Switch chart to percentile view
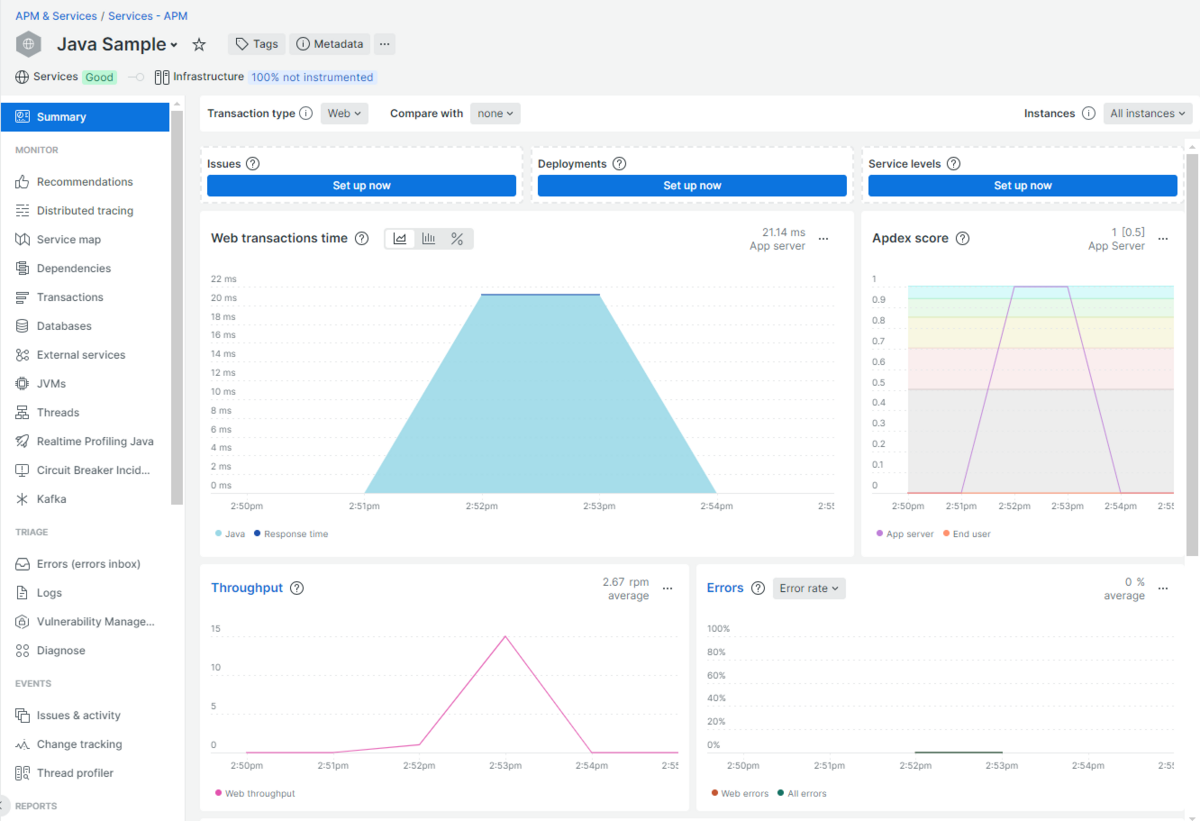The height and width of the screenshot is (821, 1200). 457,239
